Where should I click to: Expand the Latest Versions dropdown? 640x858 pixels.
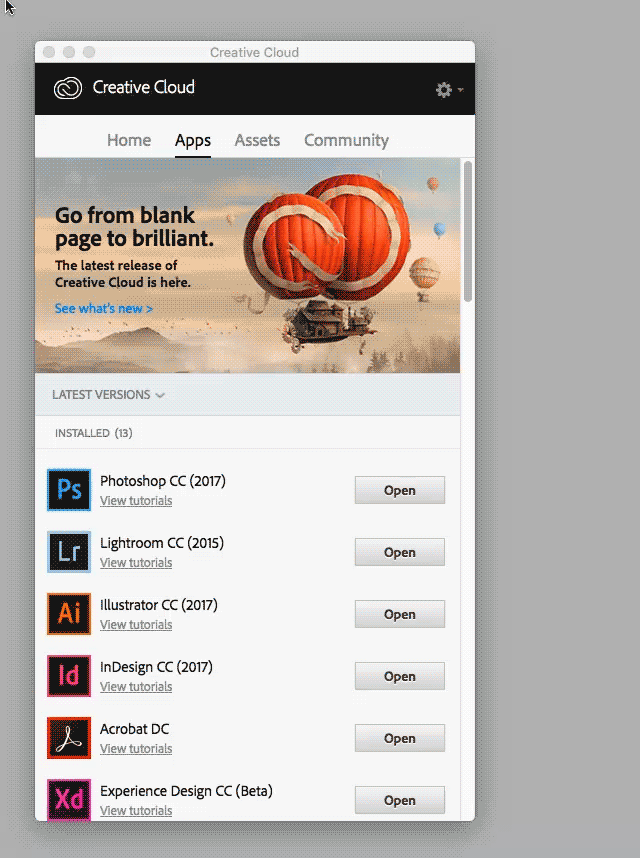click(x=108, y=395)
